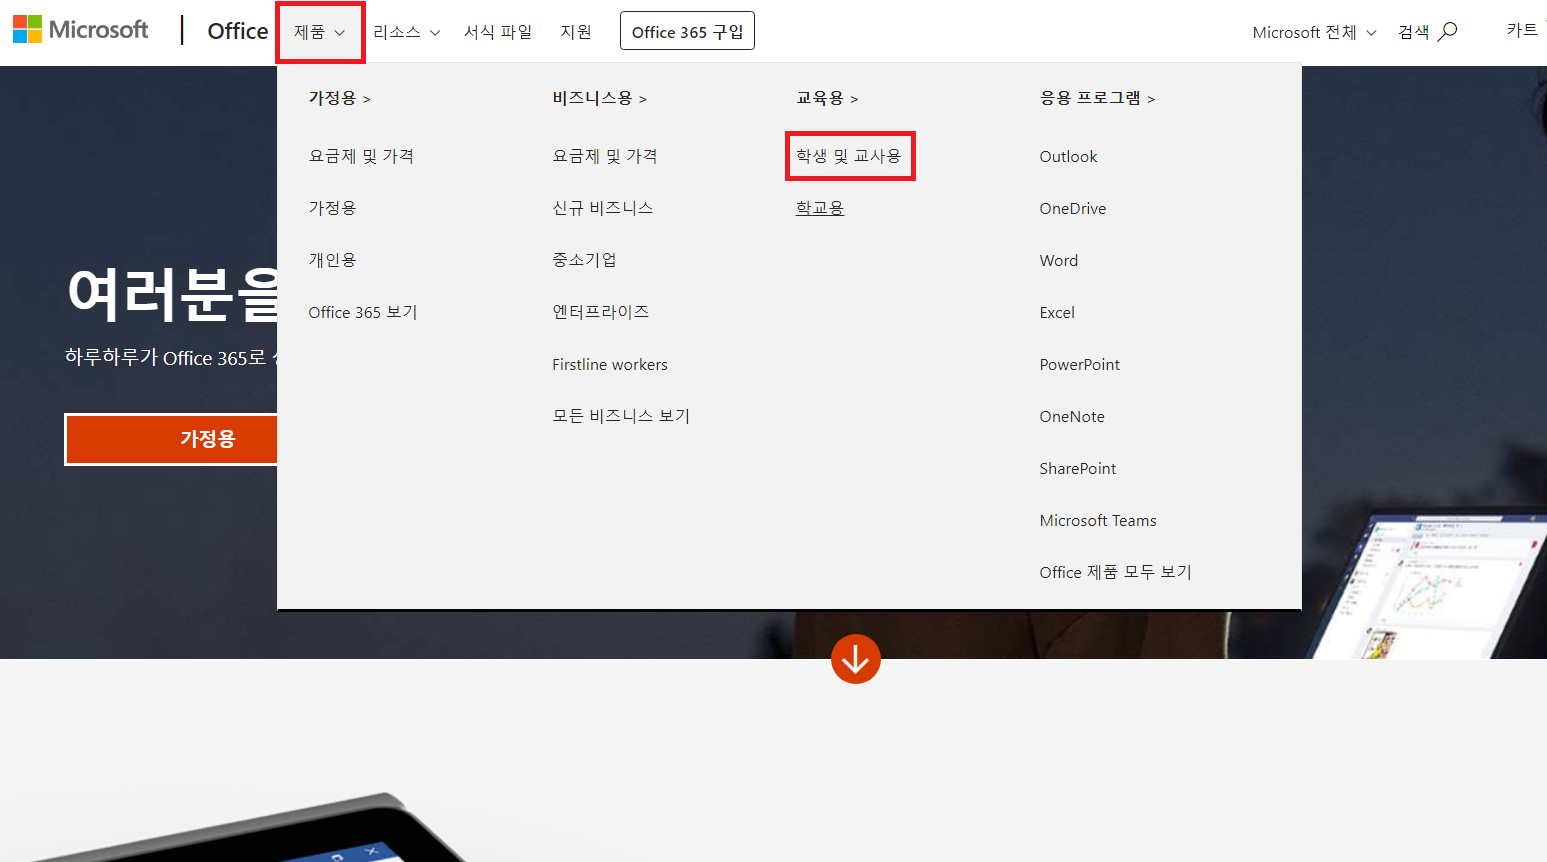The width and height of the screenshot is (1547, 862).
Task: Open Microsoft Teams from the apps list
Action: tap(1098, 520)
